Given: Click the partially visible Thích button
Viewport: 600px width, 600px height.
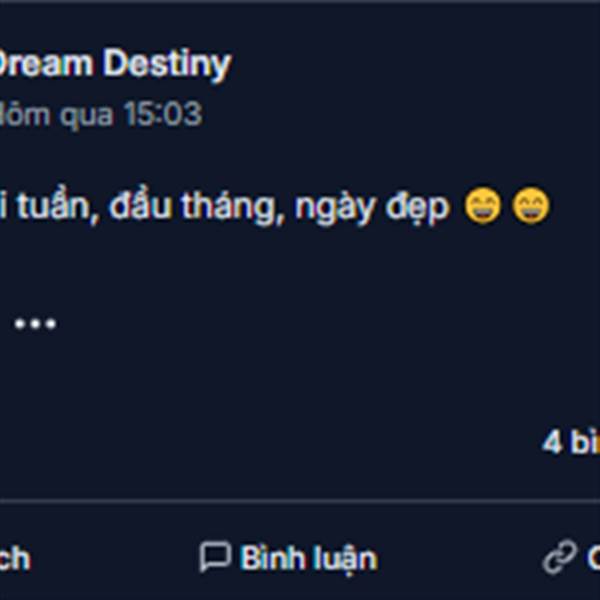Looking at the screenshot, I should tap(15, 559).
